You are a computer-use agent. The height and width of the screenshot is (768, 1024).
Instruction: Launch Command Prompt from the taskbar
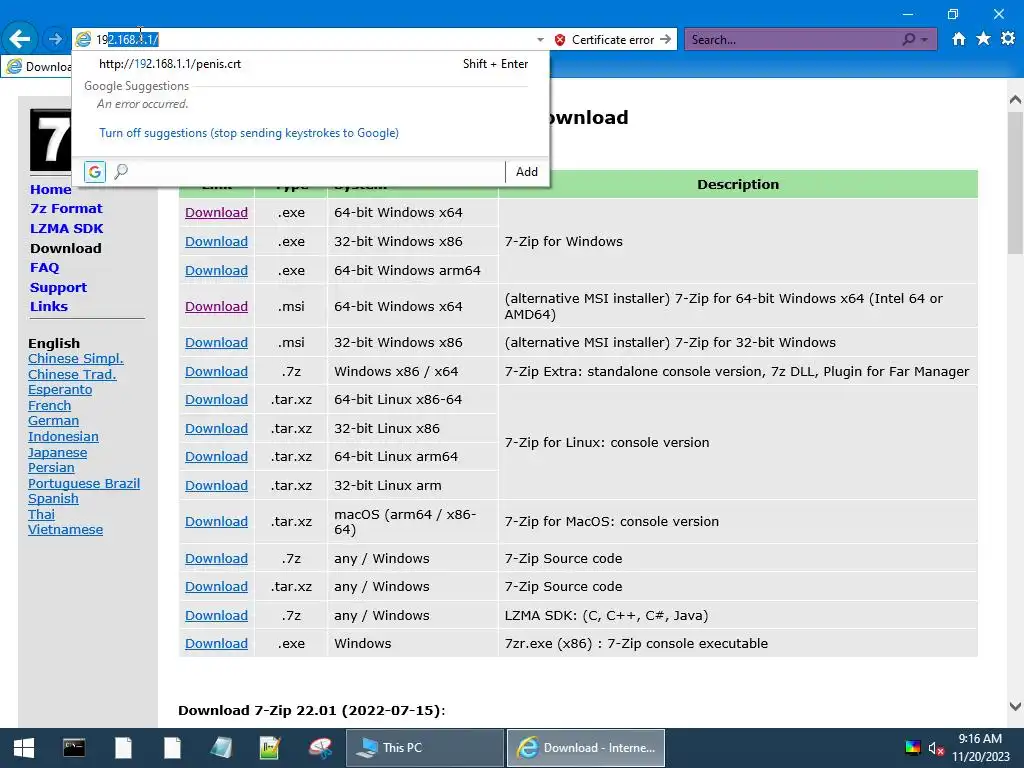[x=74, y=747]
